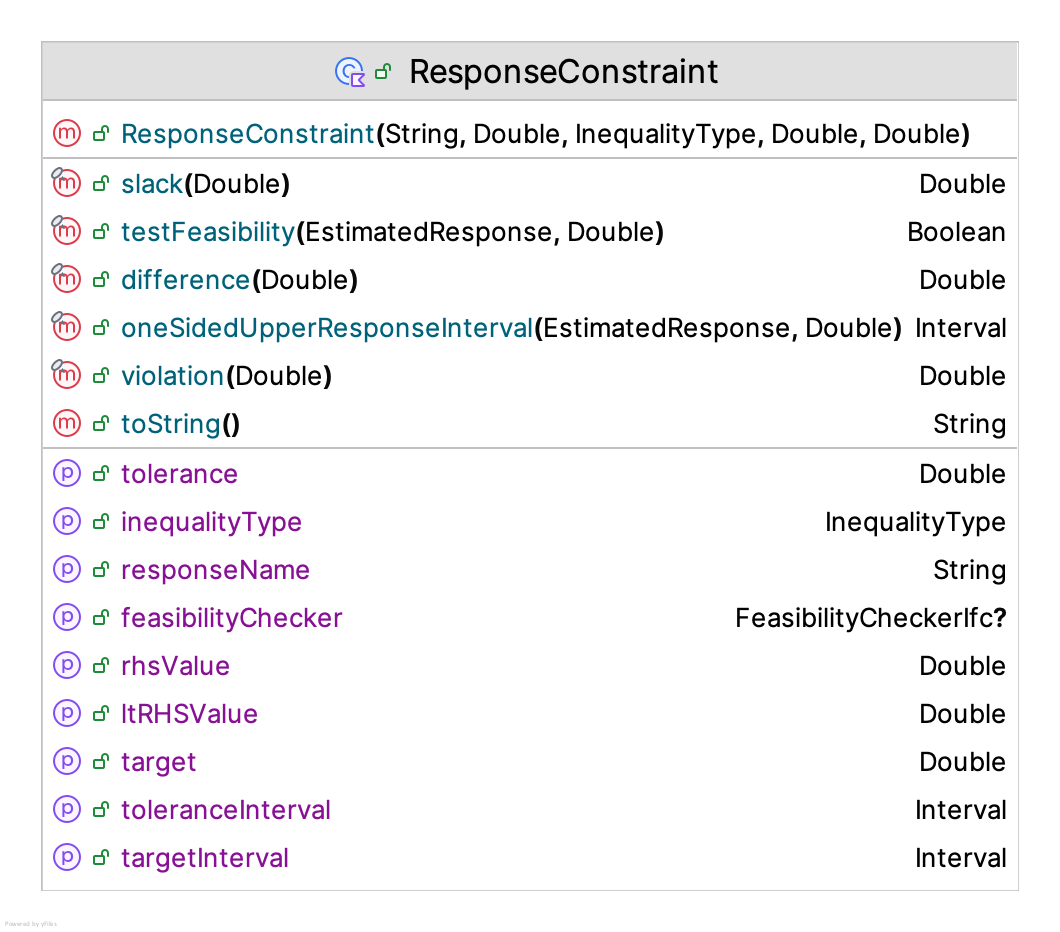
Task: Click the Double type of target property
Action: pyautogui.click(x=963, y=762)
